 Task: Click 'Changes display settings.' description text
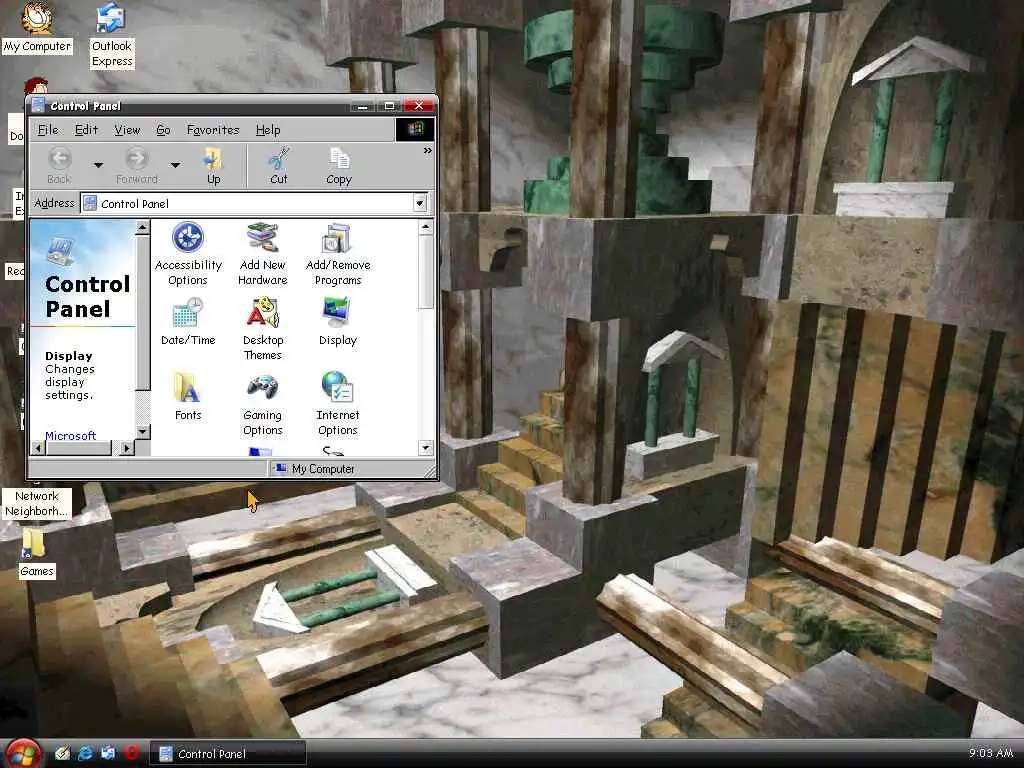pos(70,382)
